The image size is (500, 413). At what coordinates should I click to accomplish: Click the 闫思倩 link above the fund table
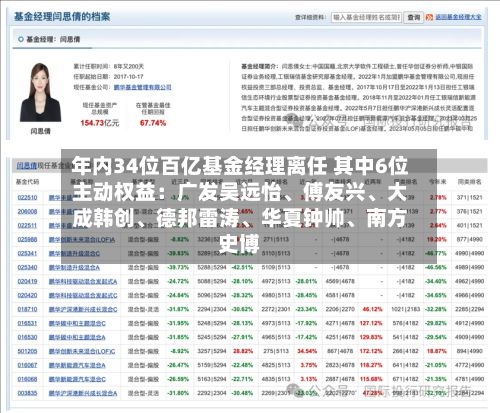(26, 166)
